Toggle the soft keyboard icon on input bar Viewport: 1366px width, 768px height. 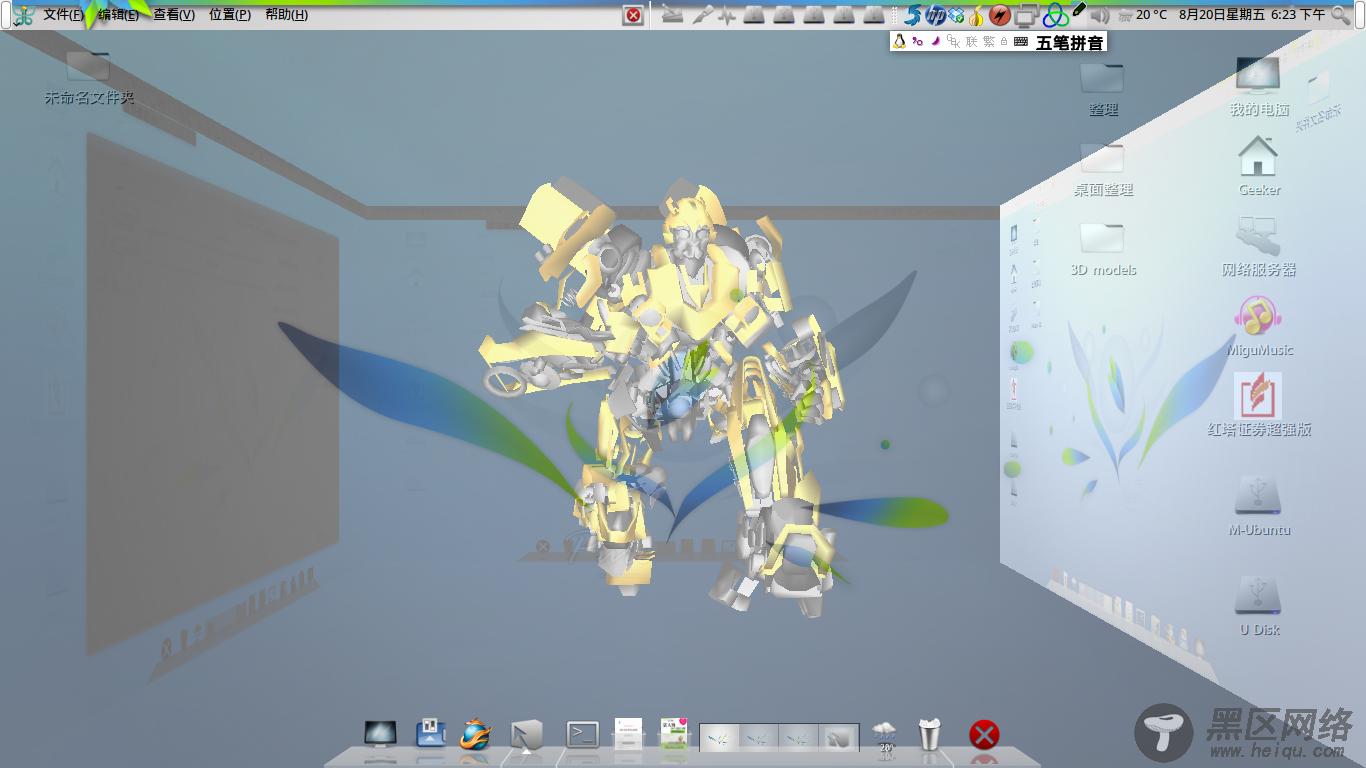pyautogui.click(x=1021, y=41)
